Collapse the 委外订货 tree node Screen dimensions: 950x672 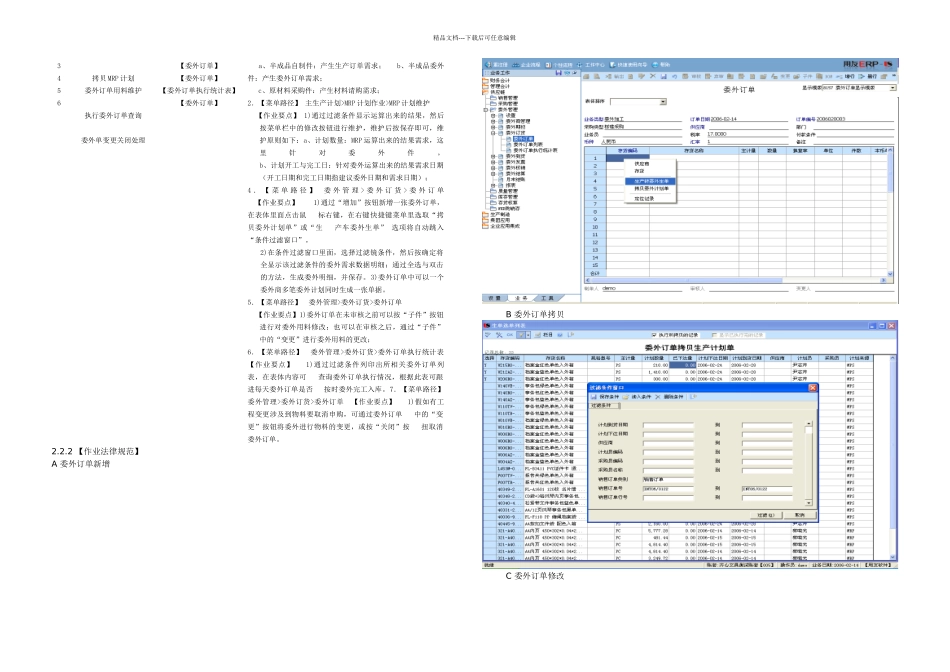pos(493,133)
